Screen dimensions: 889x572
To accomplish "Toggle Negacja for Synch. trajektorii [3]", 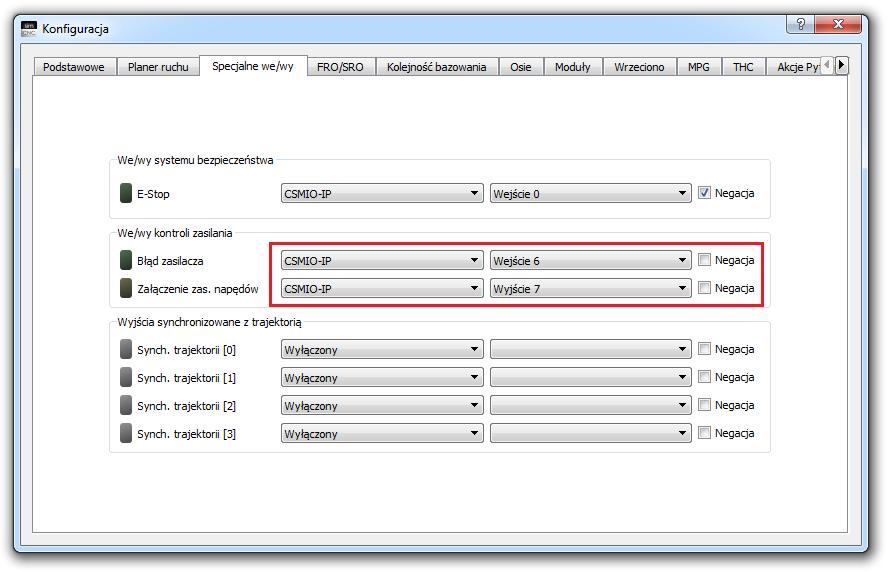I will [704, 433].
